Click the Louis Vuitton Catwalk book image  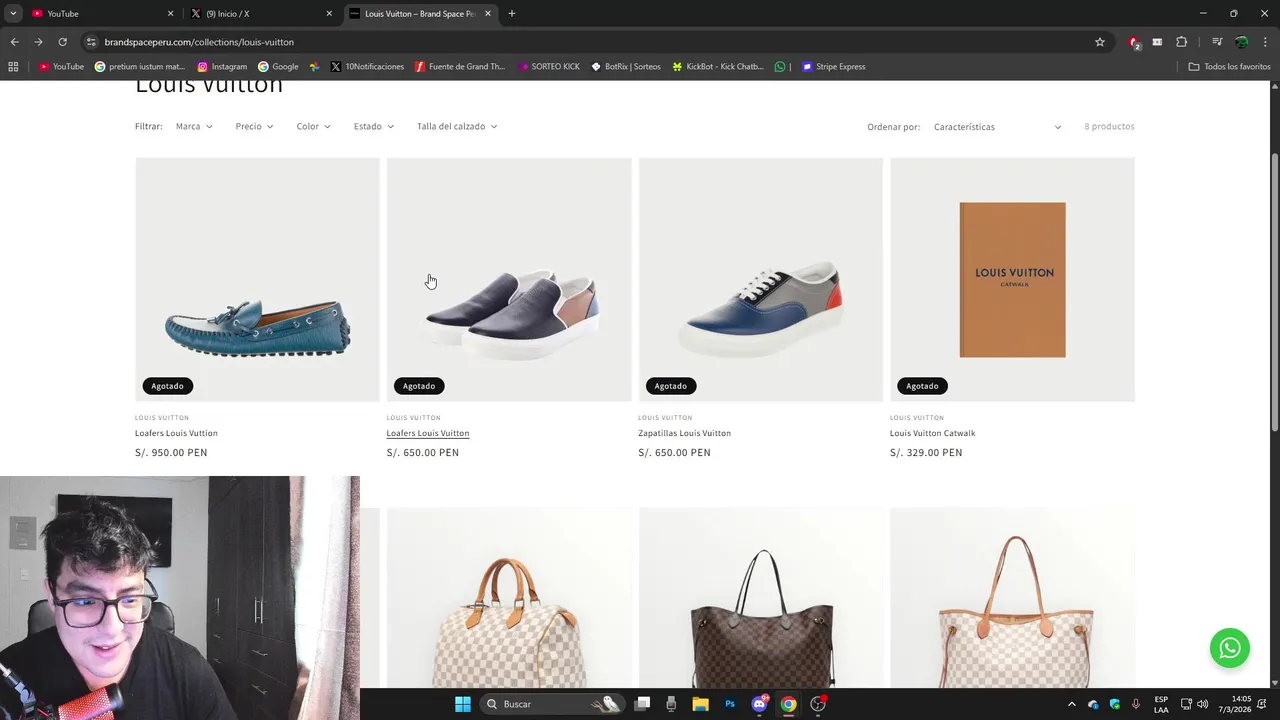[1012, 280]
